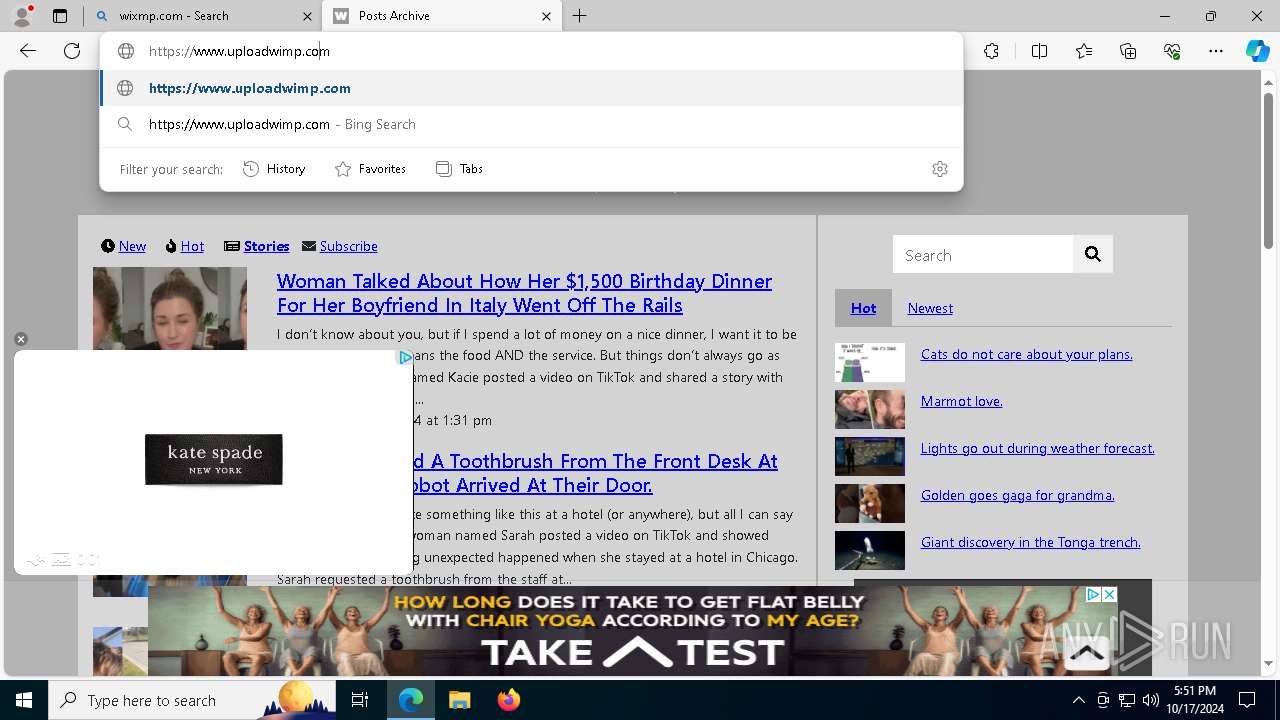Viewport: 1280px width, 720px height.
Task: Close the kate spade floating ad
Action: 20,340
